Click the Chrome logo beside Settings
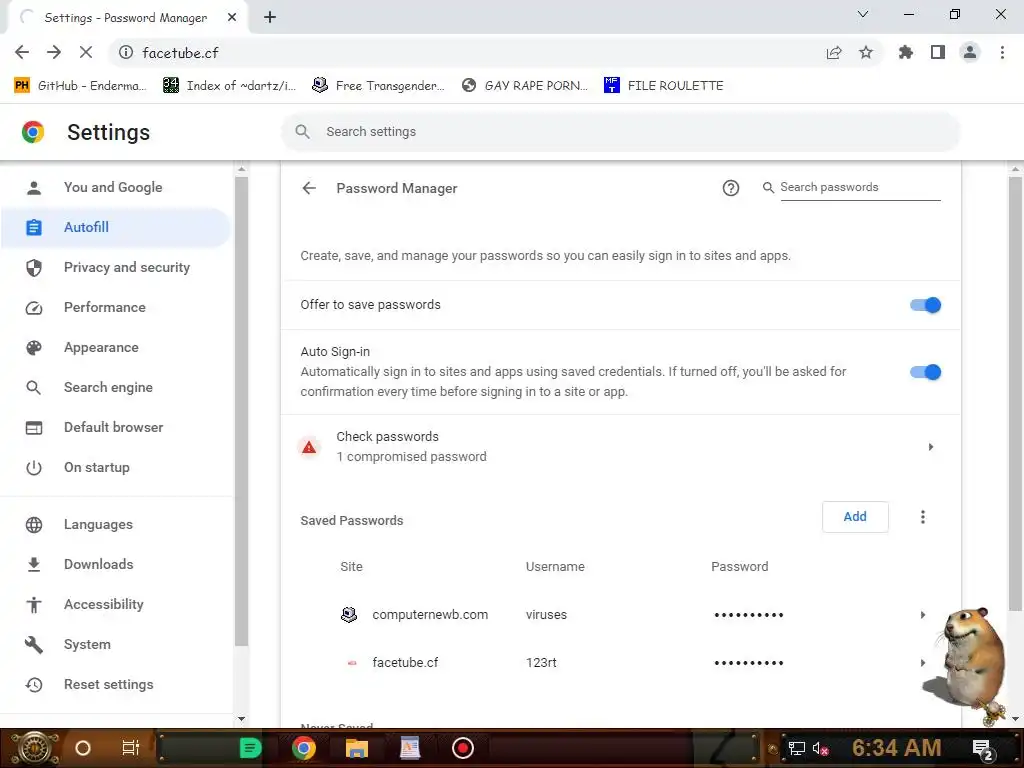 (33, 132)
